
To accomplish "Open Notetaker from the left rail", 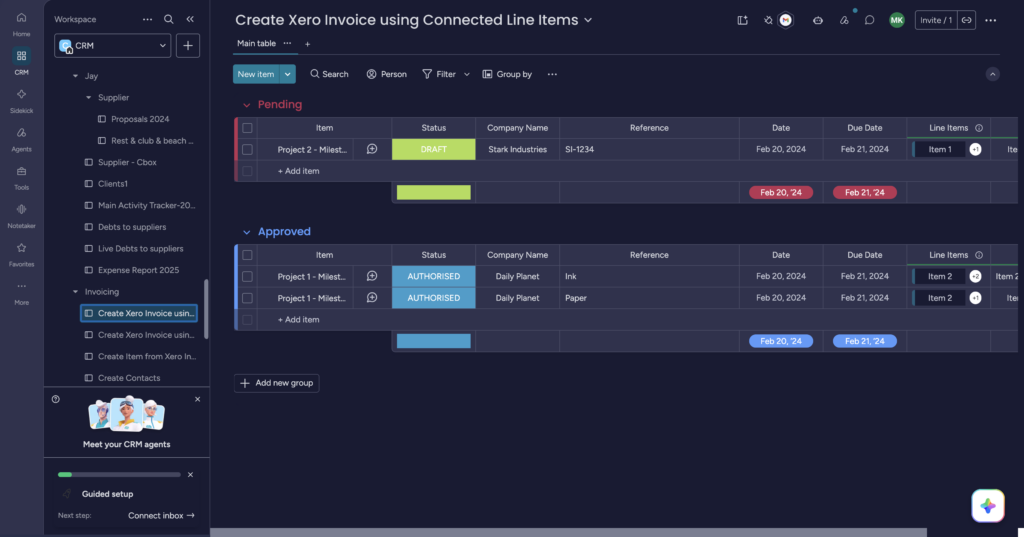I will pyautogui.click(x=22, y=216).
